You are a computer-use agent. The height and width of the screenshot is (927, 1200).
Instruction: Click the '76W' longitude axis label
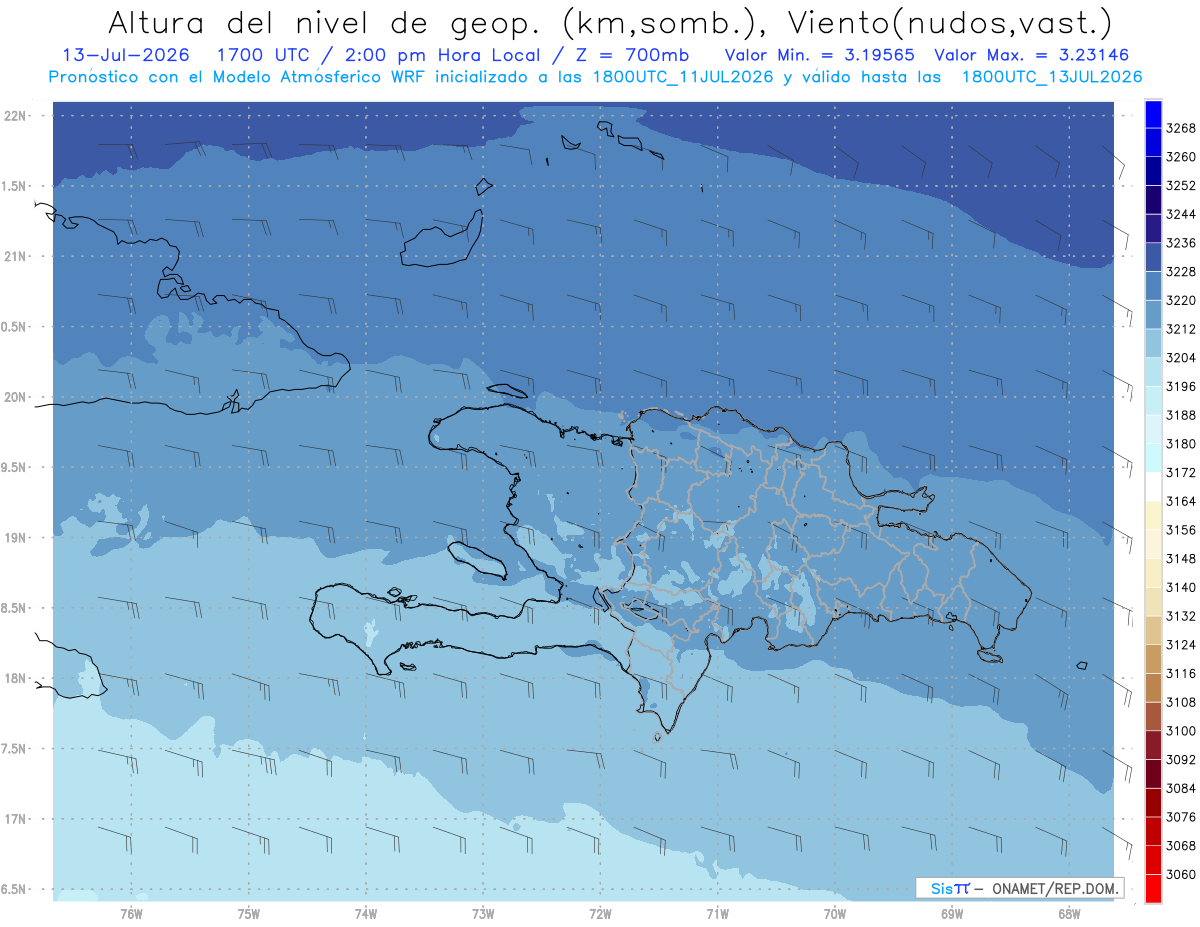[x=131, y=914]
